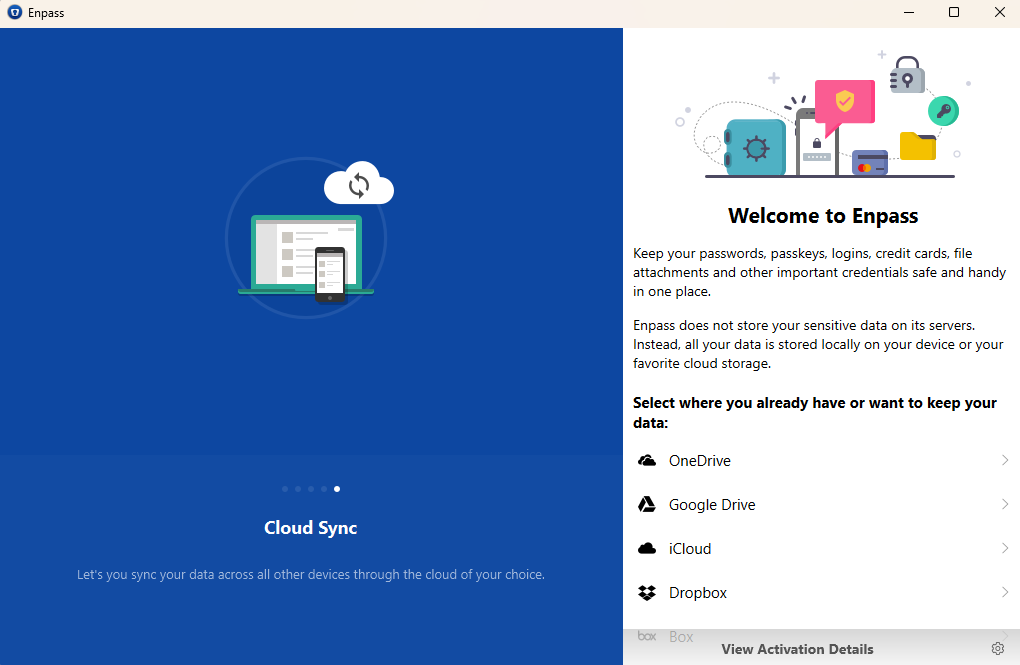This screenshot has height=665, width=1020.
Task: Select the second carousel page dot
Action: pos(298,489)
